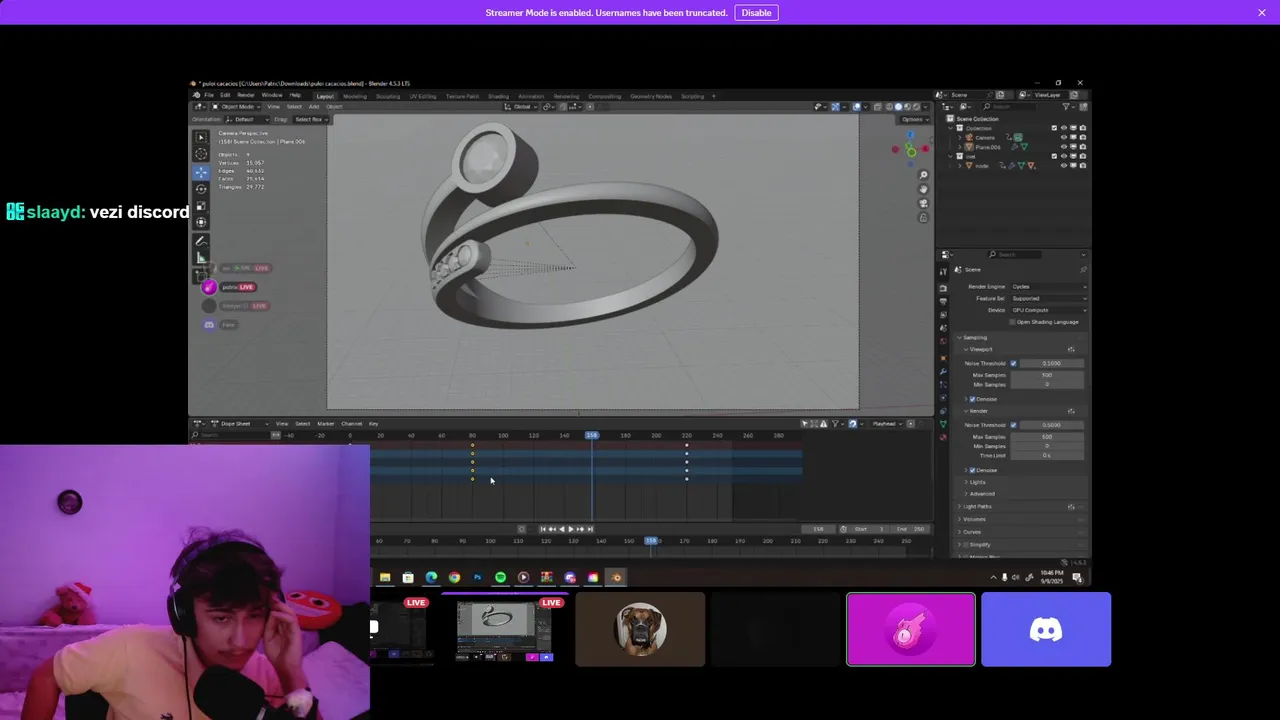Click Blender icon in Windows taskbar
The height and width of the screenshot is (720, 1280).
tap(616, 577)
